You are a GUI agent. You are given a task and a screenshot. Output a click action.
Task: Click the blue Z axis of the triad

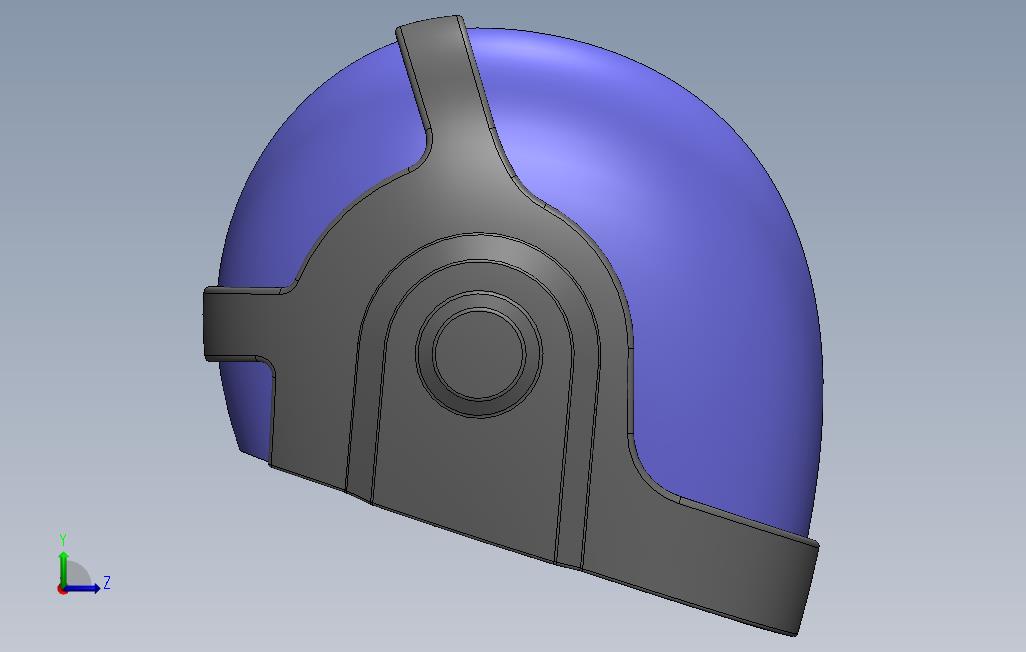coord(82,588)
